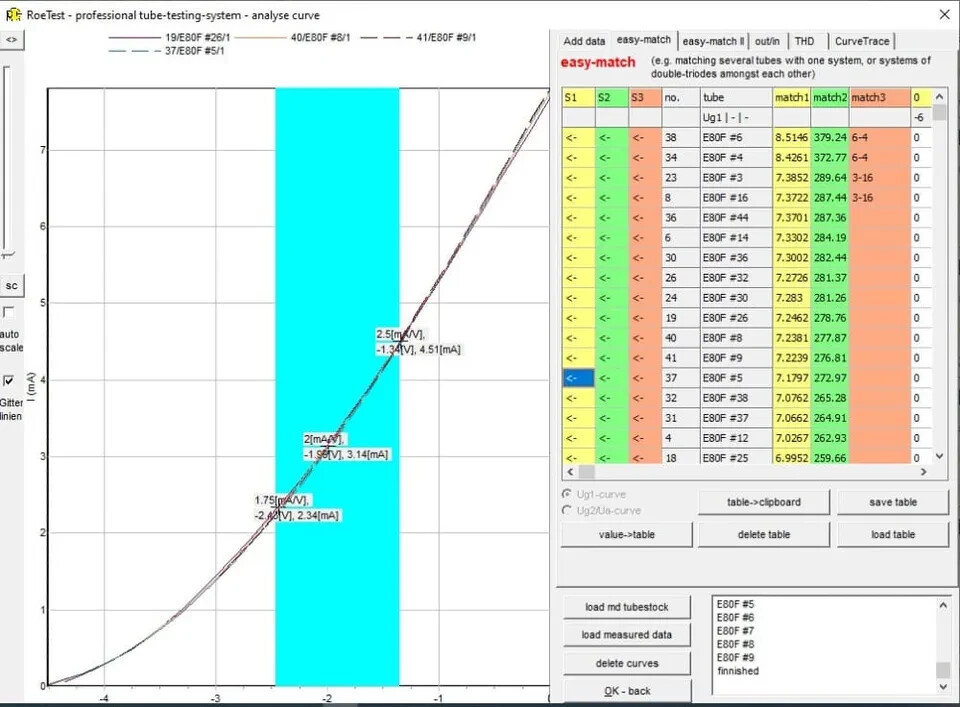960x707 pixels.
Task: Click the log list scroll down arrow
Action: pyautogui.click(x=943, y=687)
